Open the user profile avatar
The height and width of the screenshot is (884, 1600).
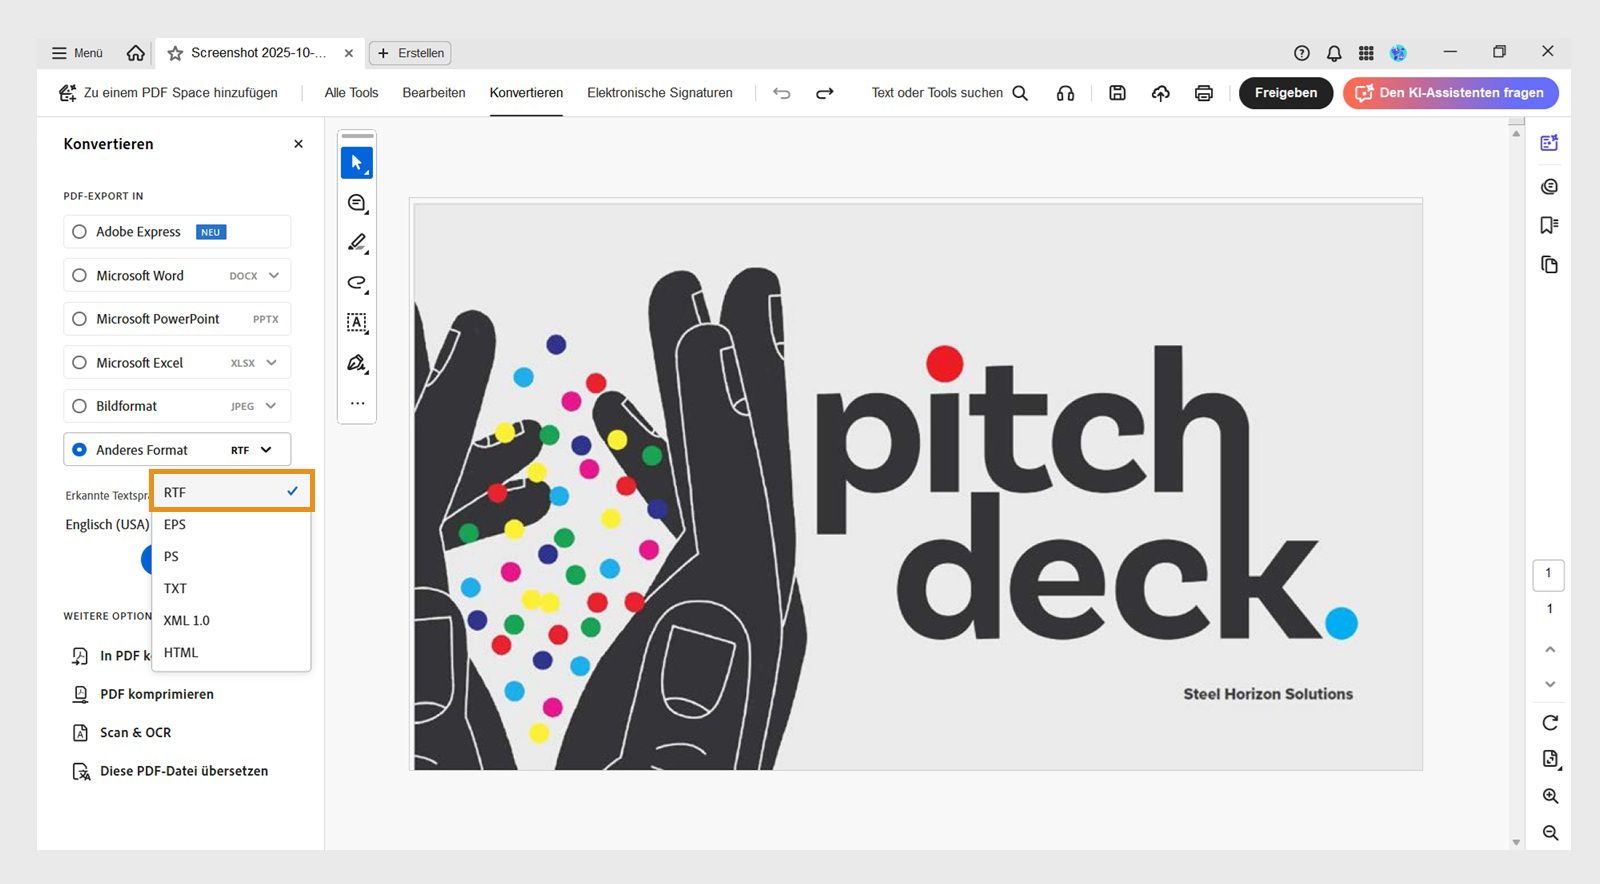coord(1398,53)
